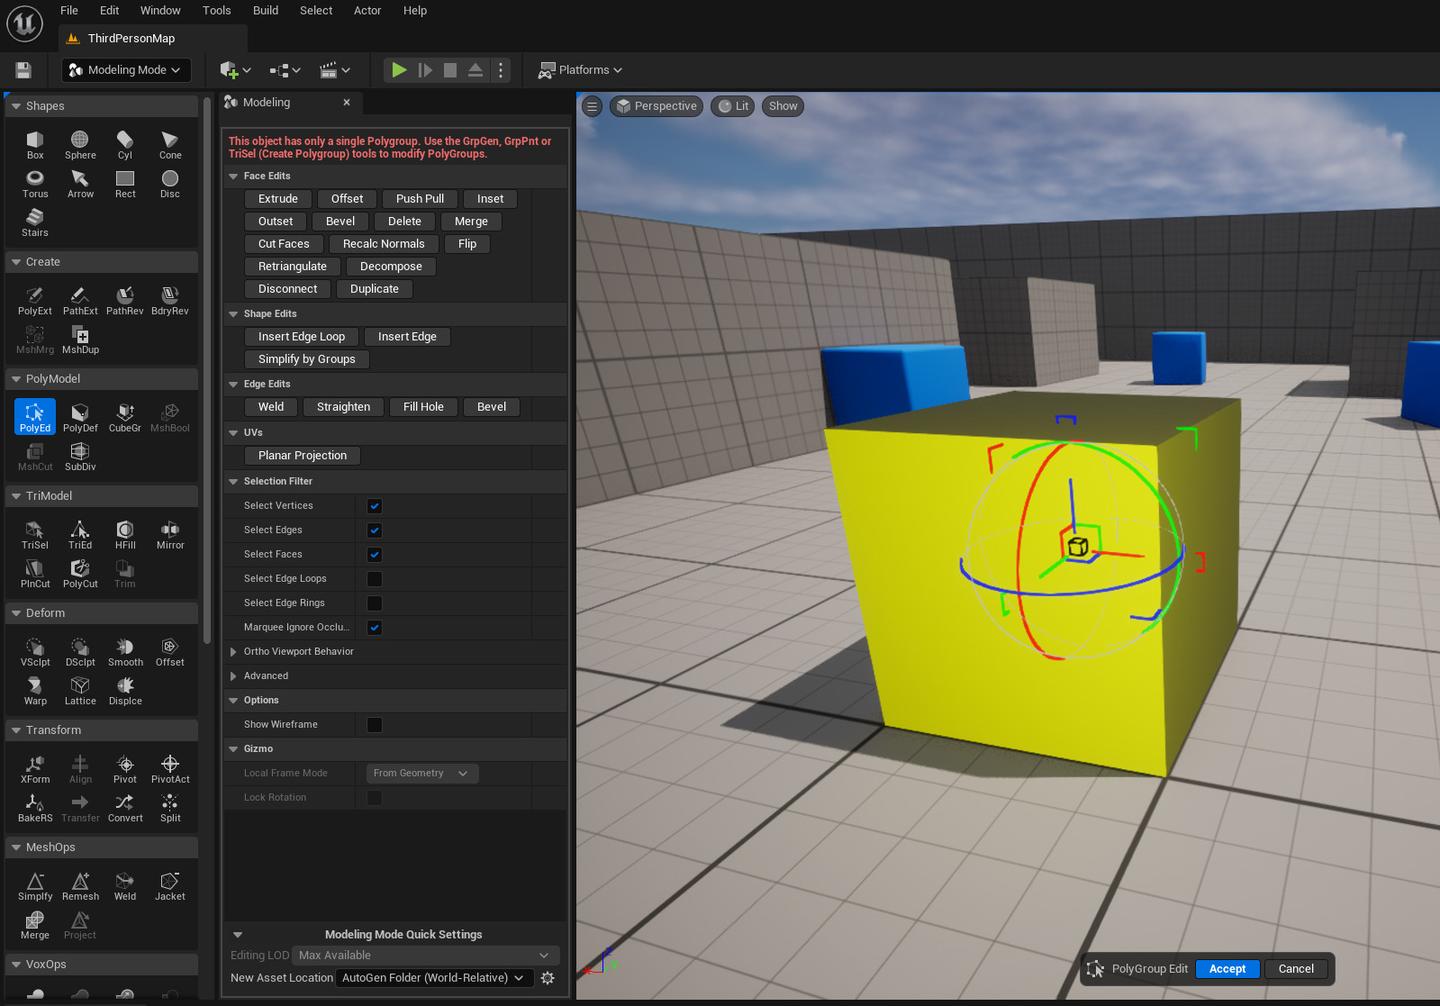Uncheck the Select Vertices checkbox
Viewport: 1440px width, 1006px height.
click(374, 506)
